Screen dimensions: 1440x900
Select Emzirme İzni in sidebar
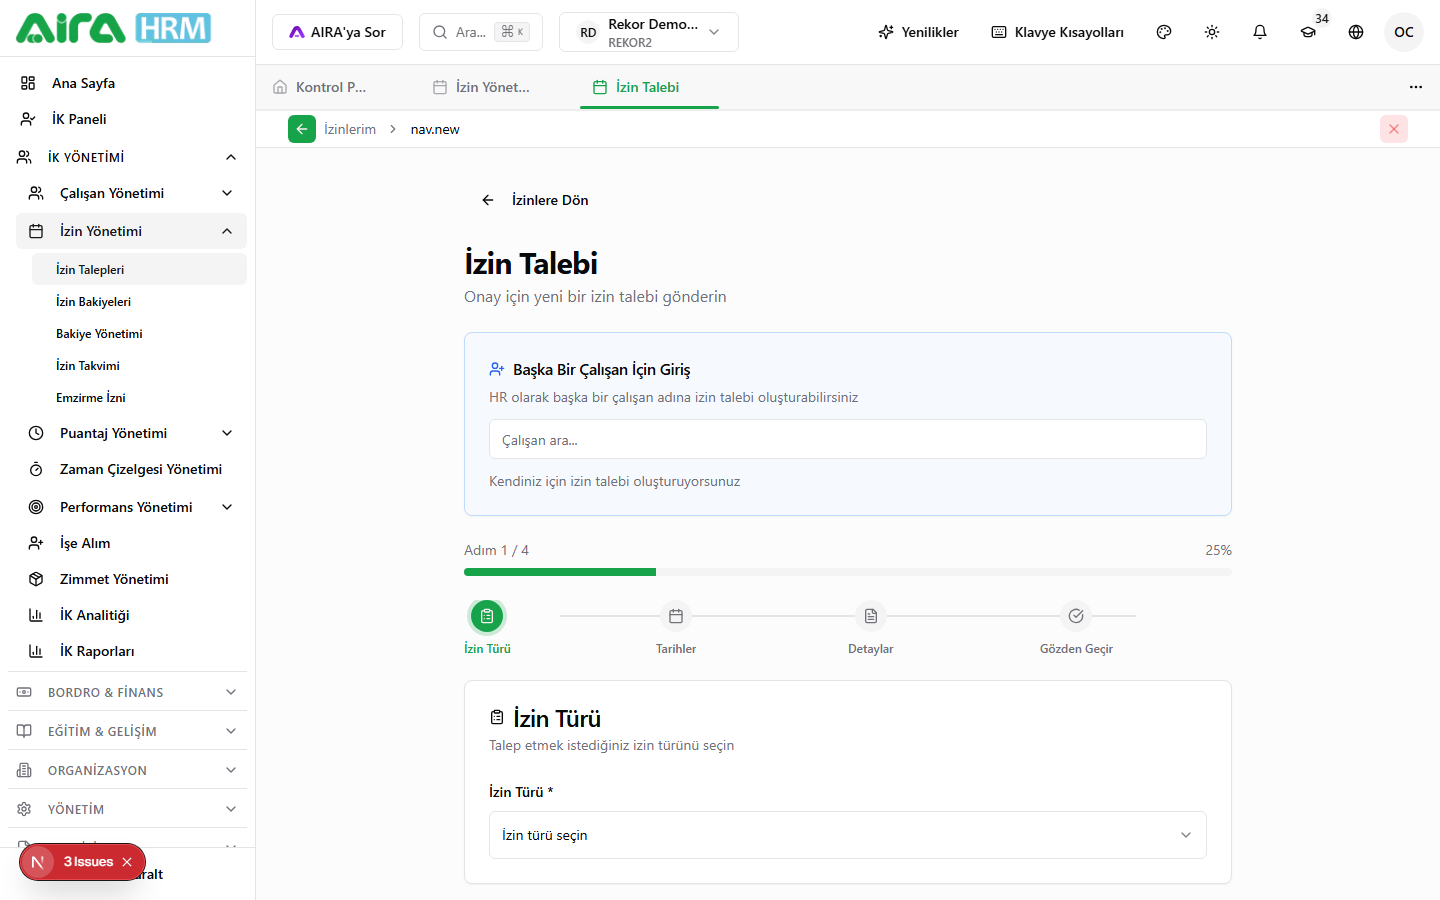pos(139,397)
